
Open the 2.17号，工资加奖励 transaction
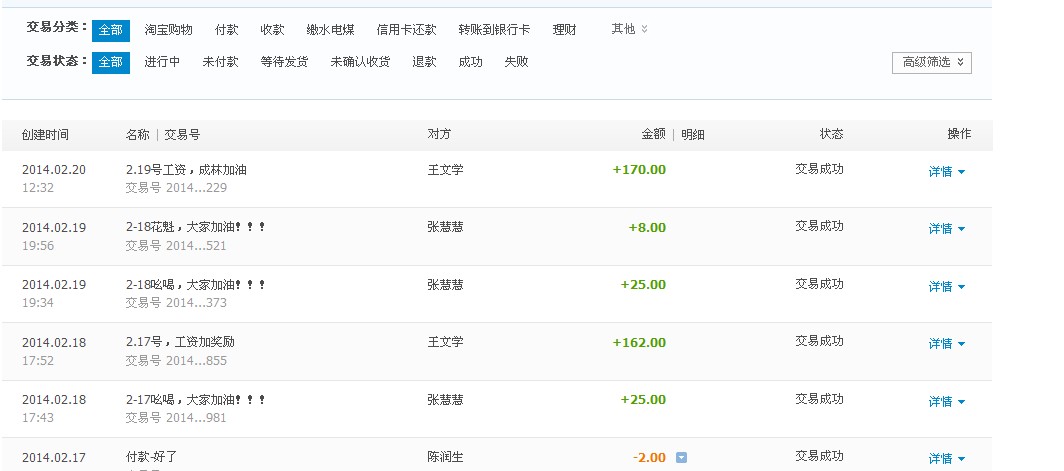180,342
